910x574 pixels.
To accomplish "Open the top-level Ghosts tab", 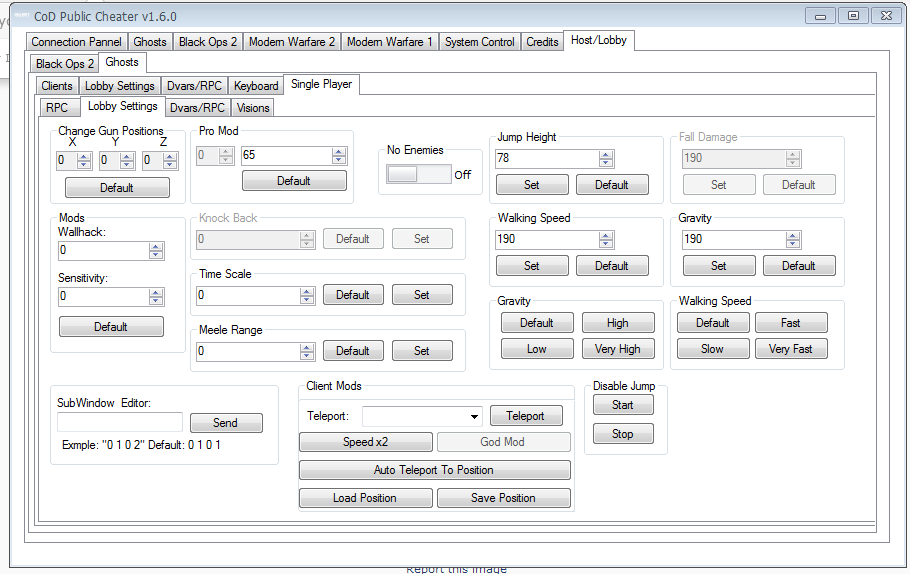I will (150, 42).
